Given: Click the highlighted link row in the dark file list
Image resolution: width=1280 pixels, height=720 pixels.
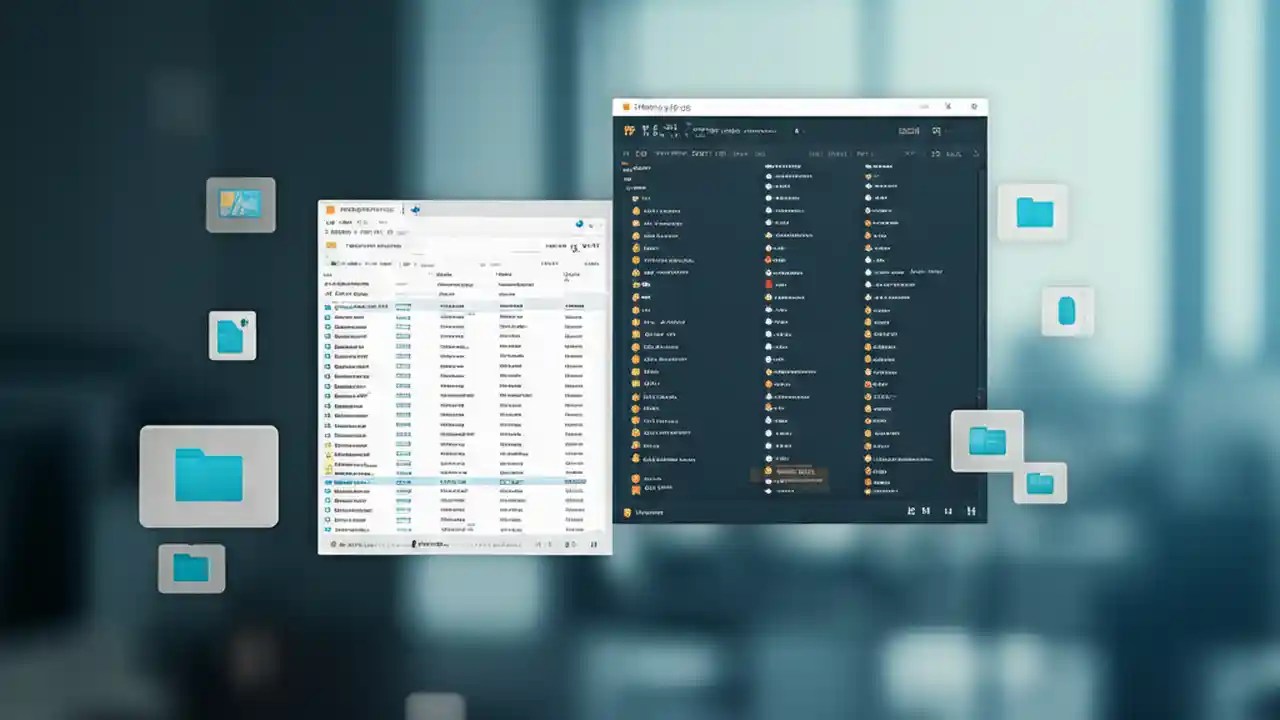Looking at the screenshot, I should point(794,472).
